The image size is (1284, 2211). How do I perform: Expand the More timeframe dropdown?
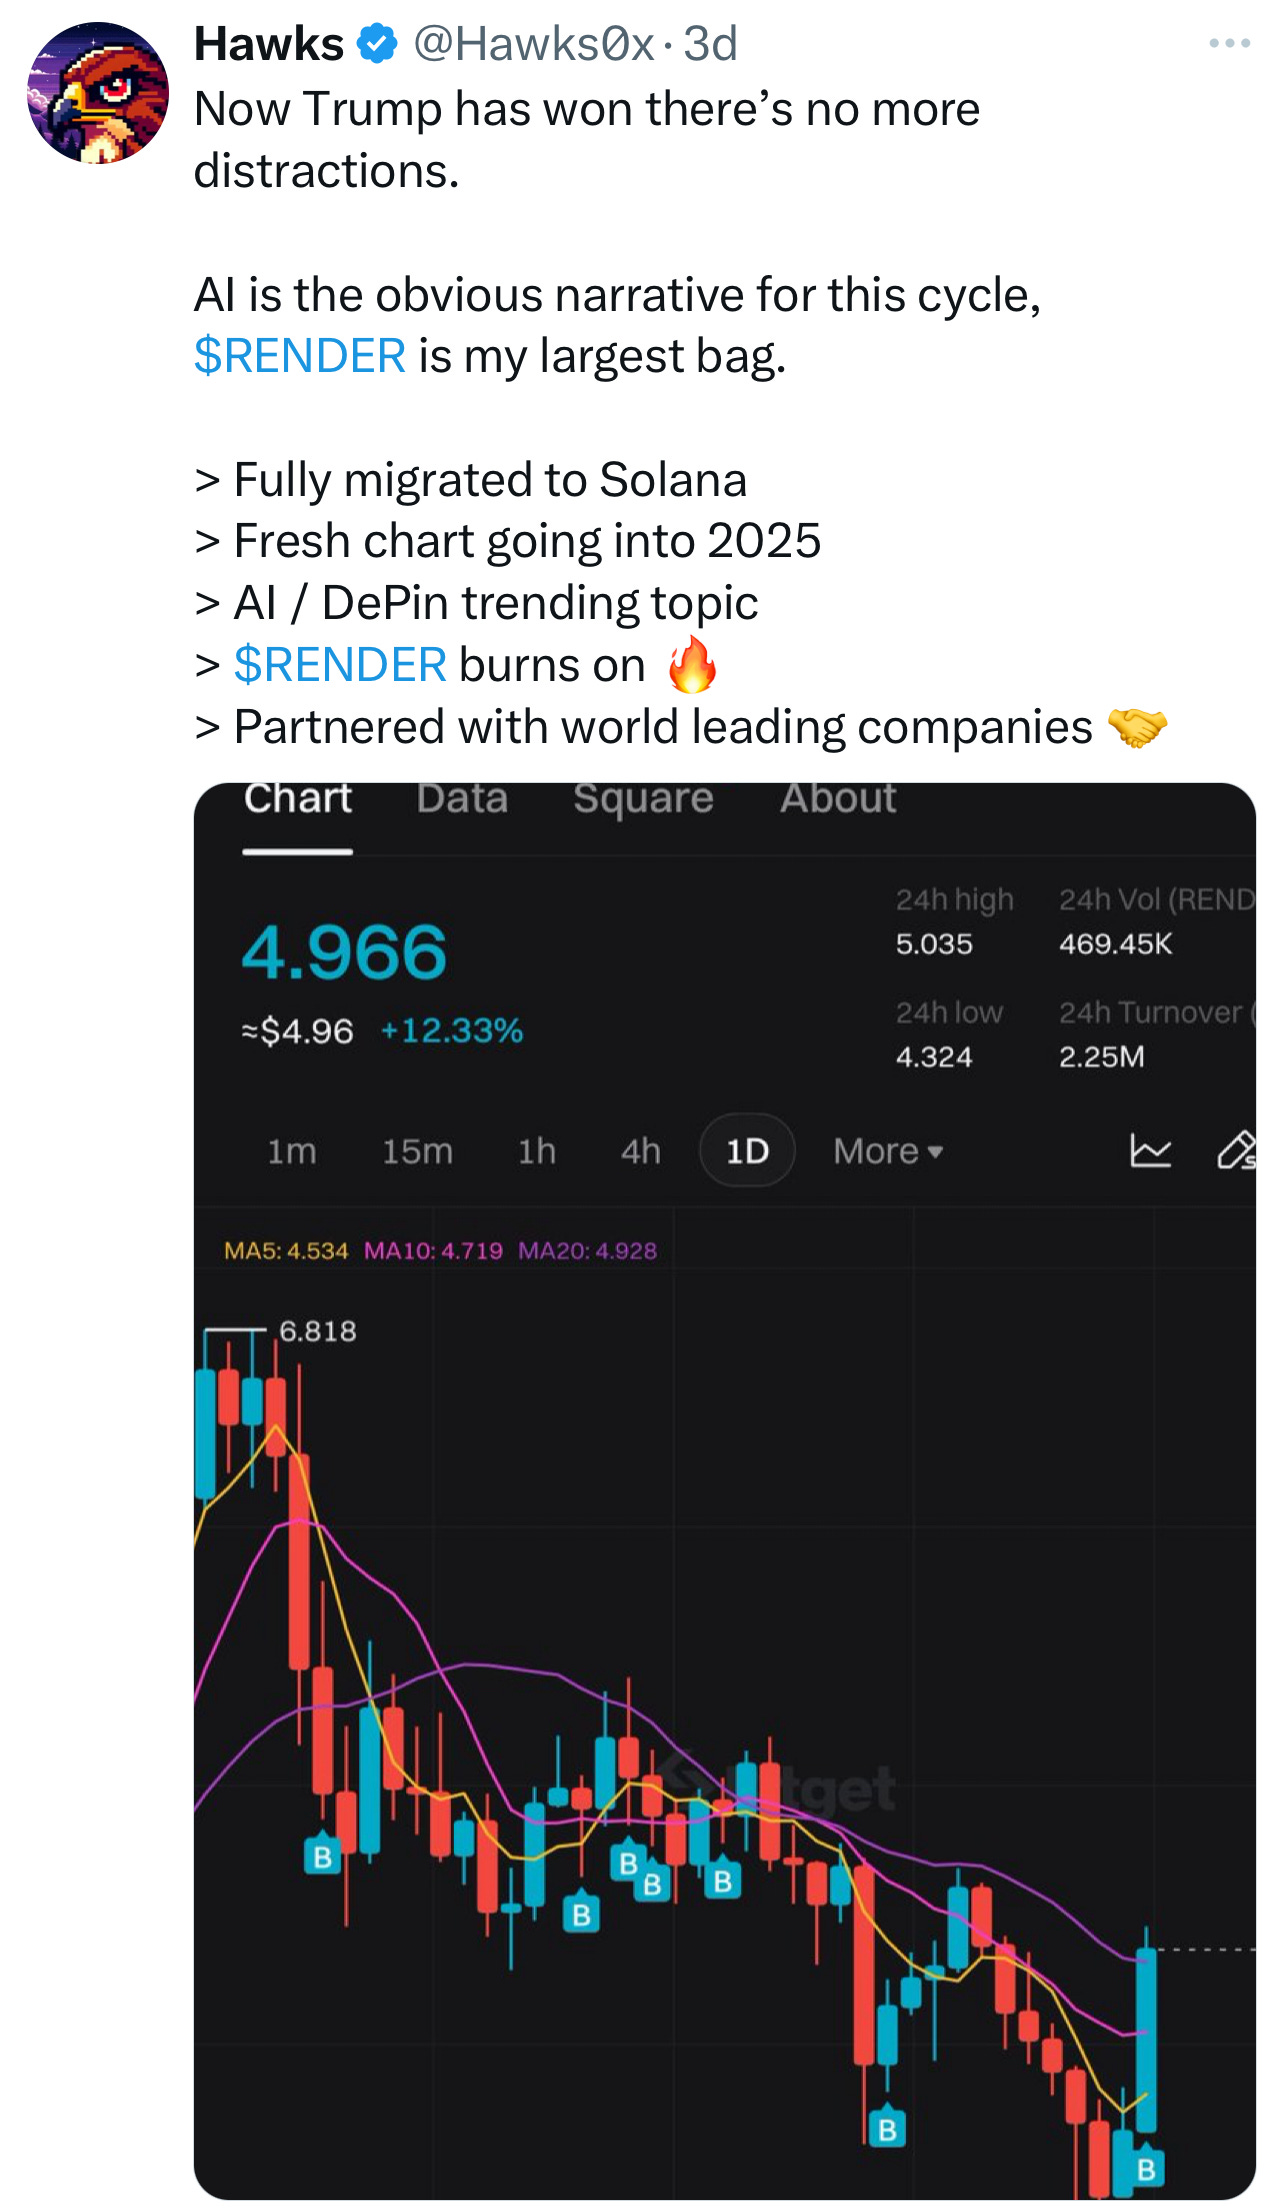(888, 1151)
